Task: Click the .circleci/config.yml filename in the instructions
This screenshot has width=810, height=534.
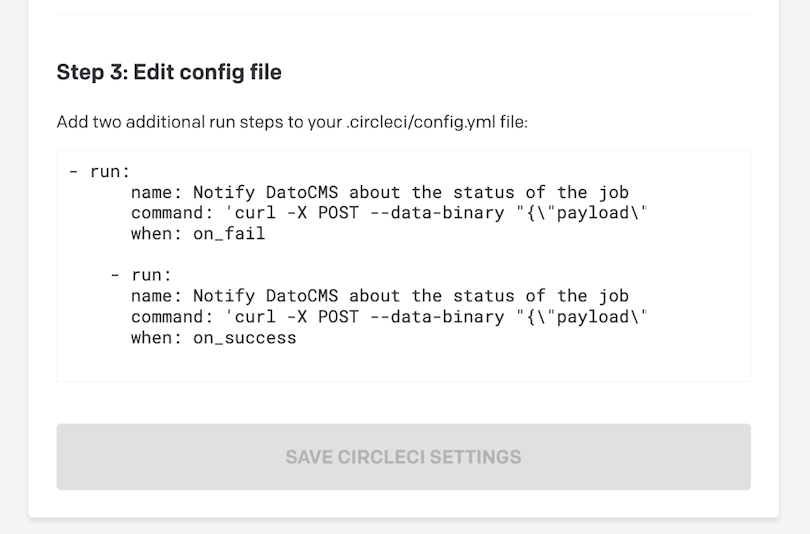Action: coord(421,122)
